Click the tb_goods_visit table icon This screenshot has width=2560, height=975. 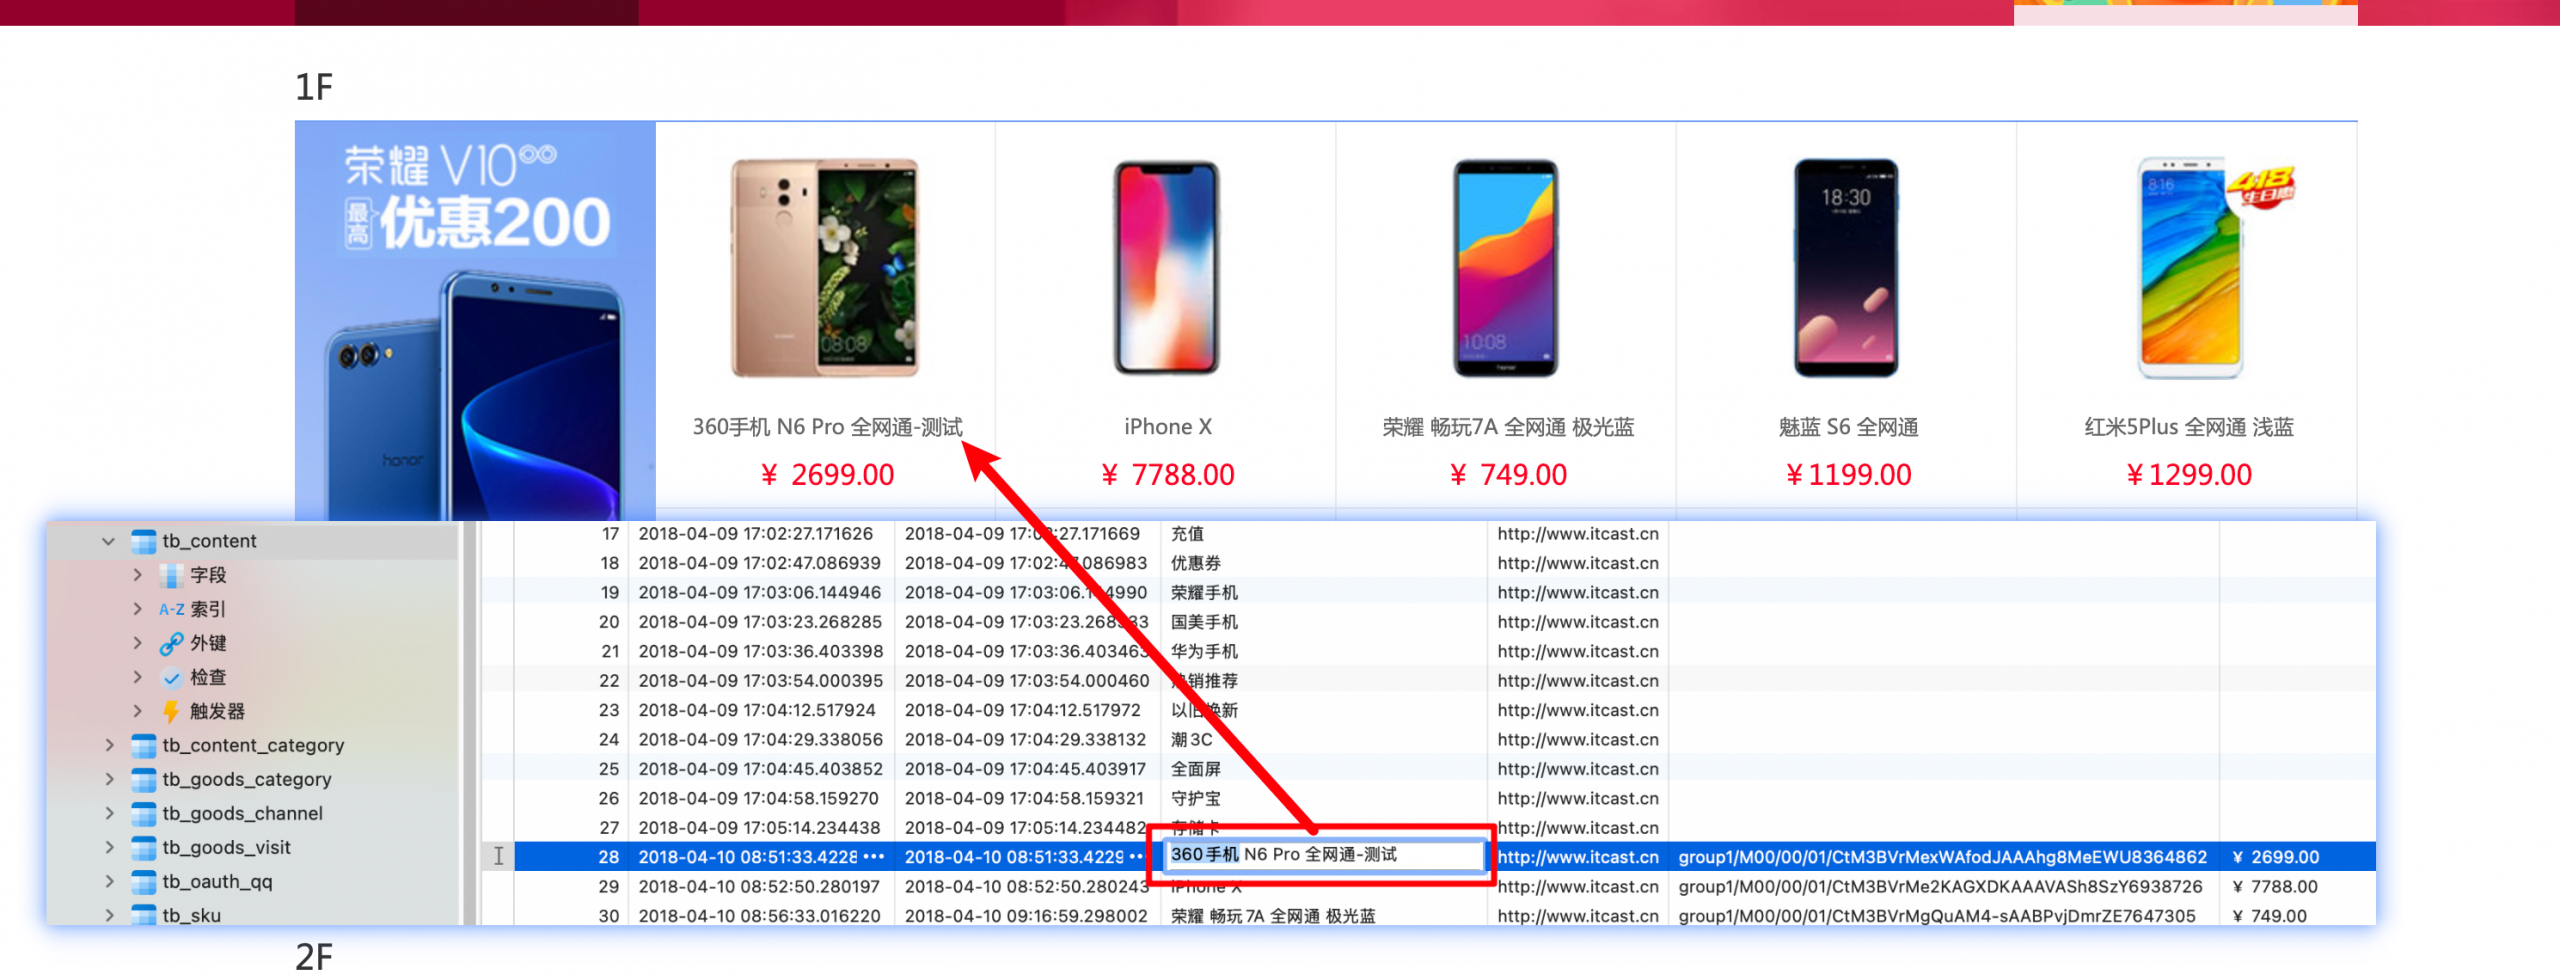point(144,847)
